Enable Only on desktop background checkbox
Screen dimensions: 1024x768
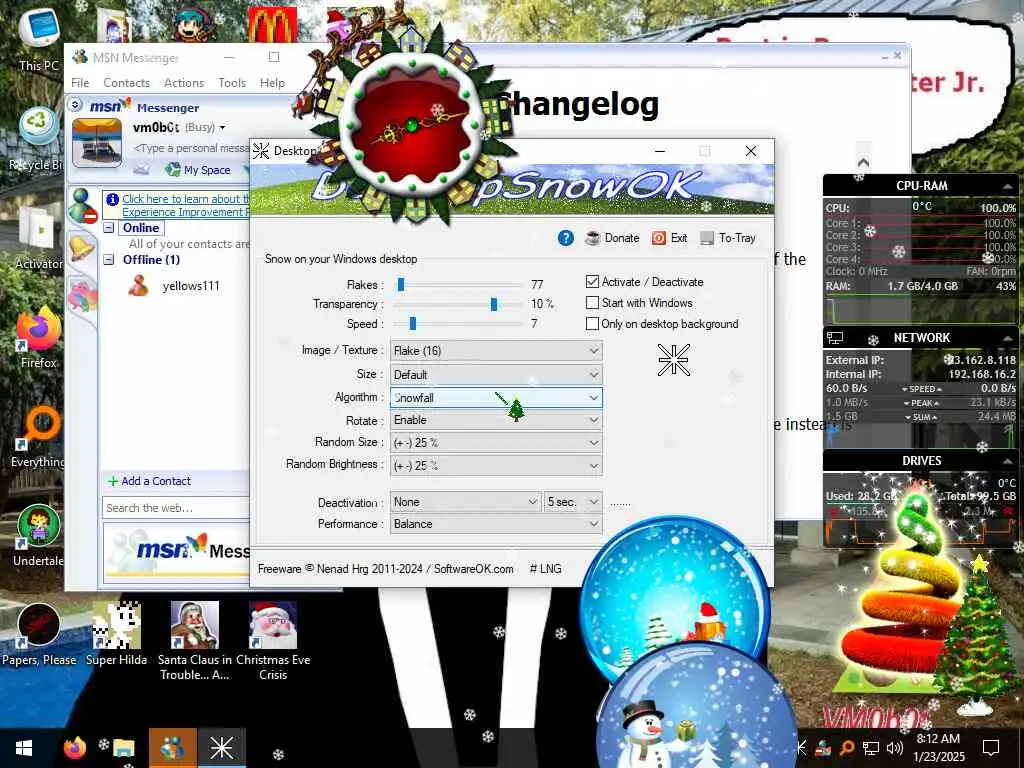click(592, 323)
